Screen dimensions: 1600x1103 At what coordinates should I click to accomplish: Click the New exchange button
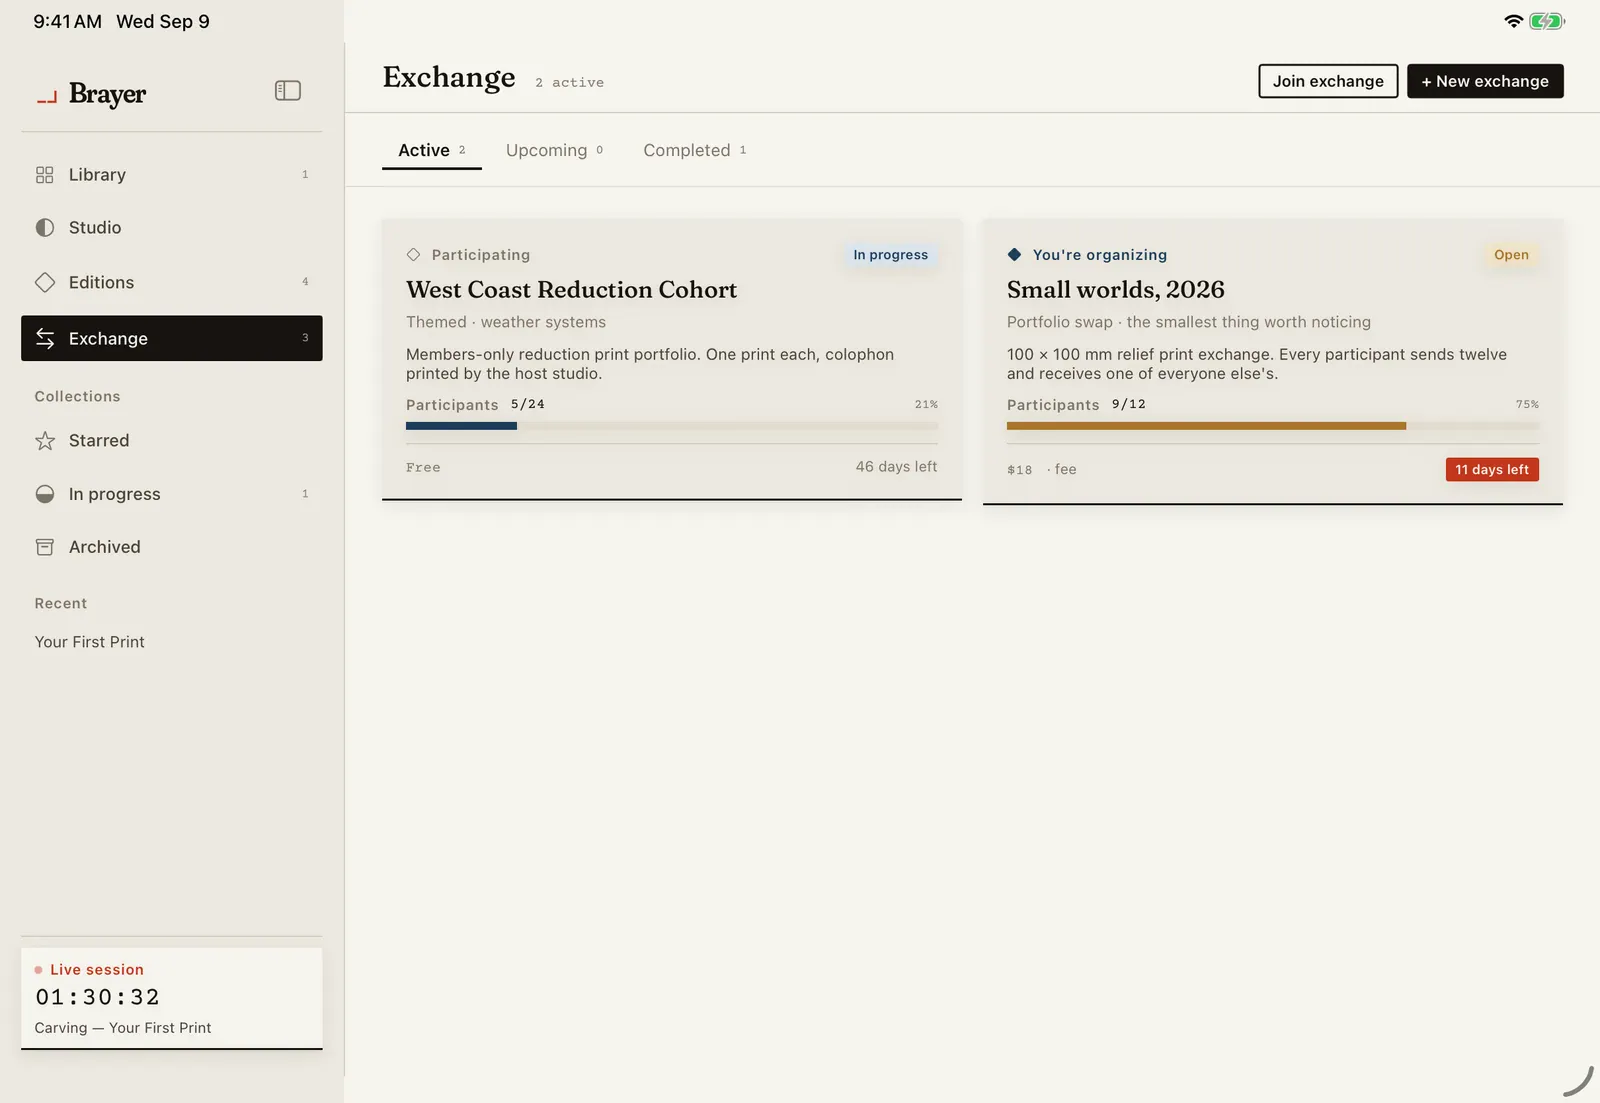1485,81
